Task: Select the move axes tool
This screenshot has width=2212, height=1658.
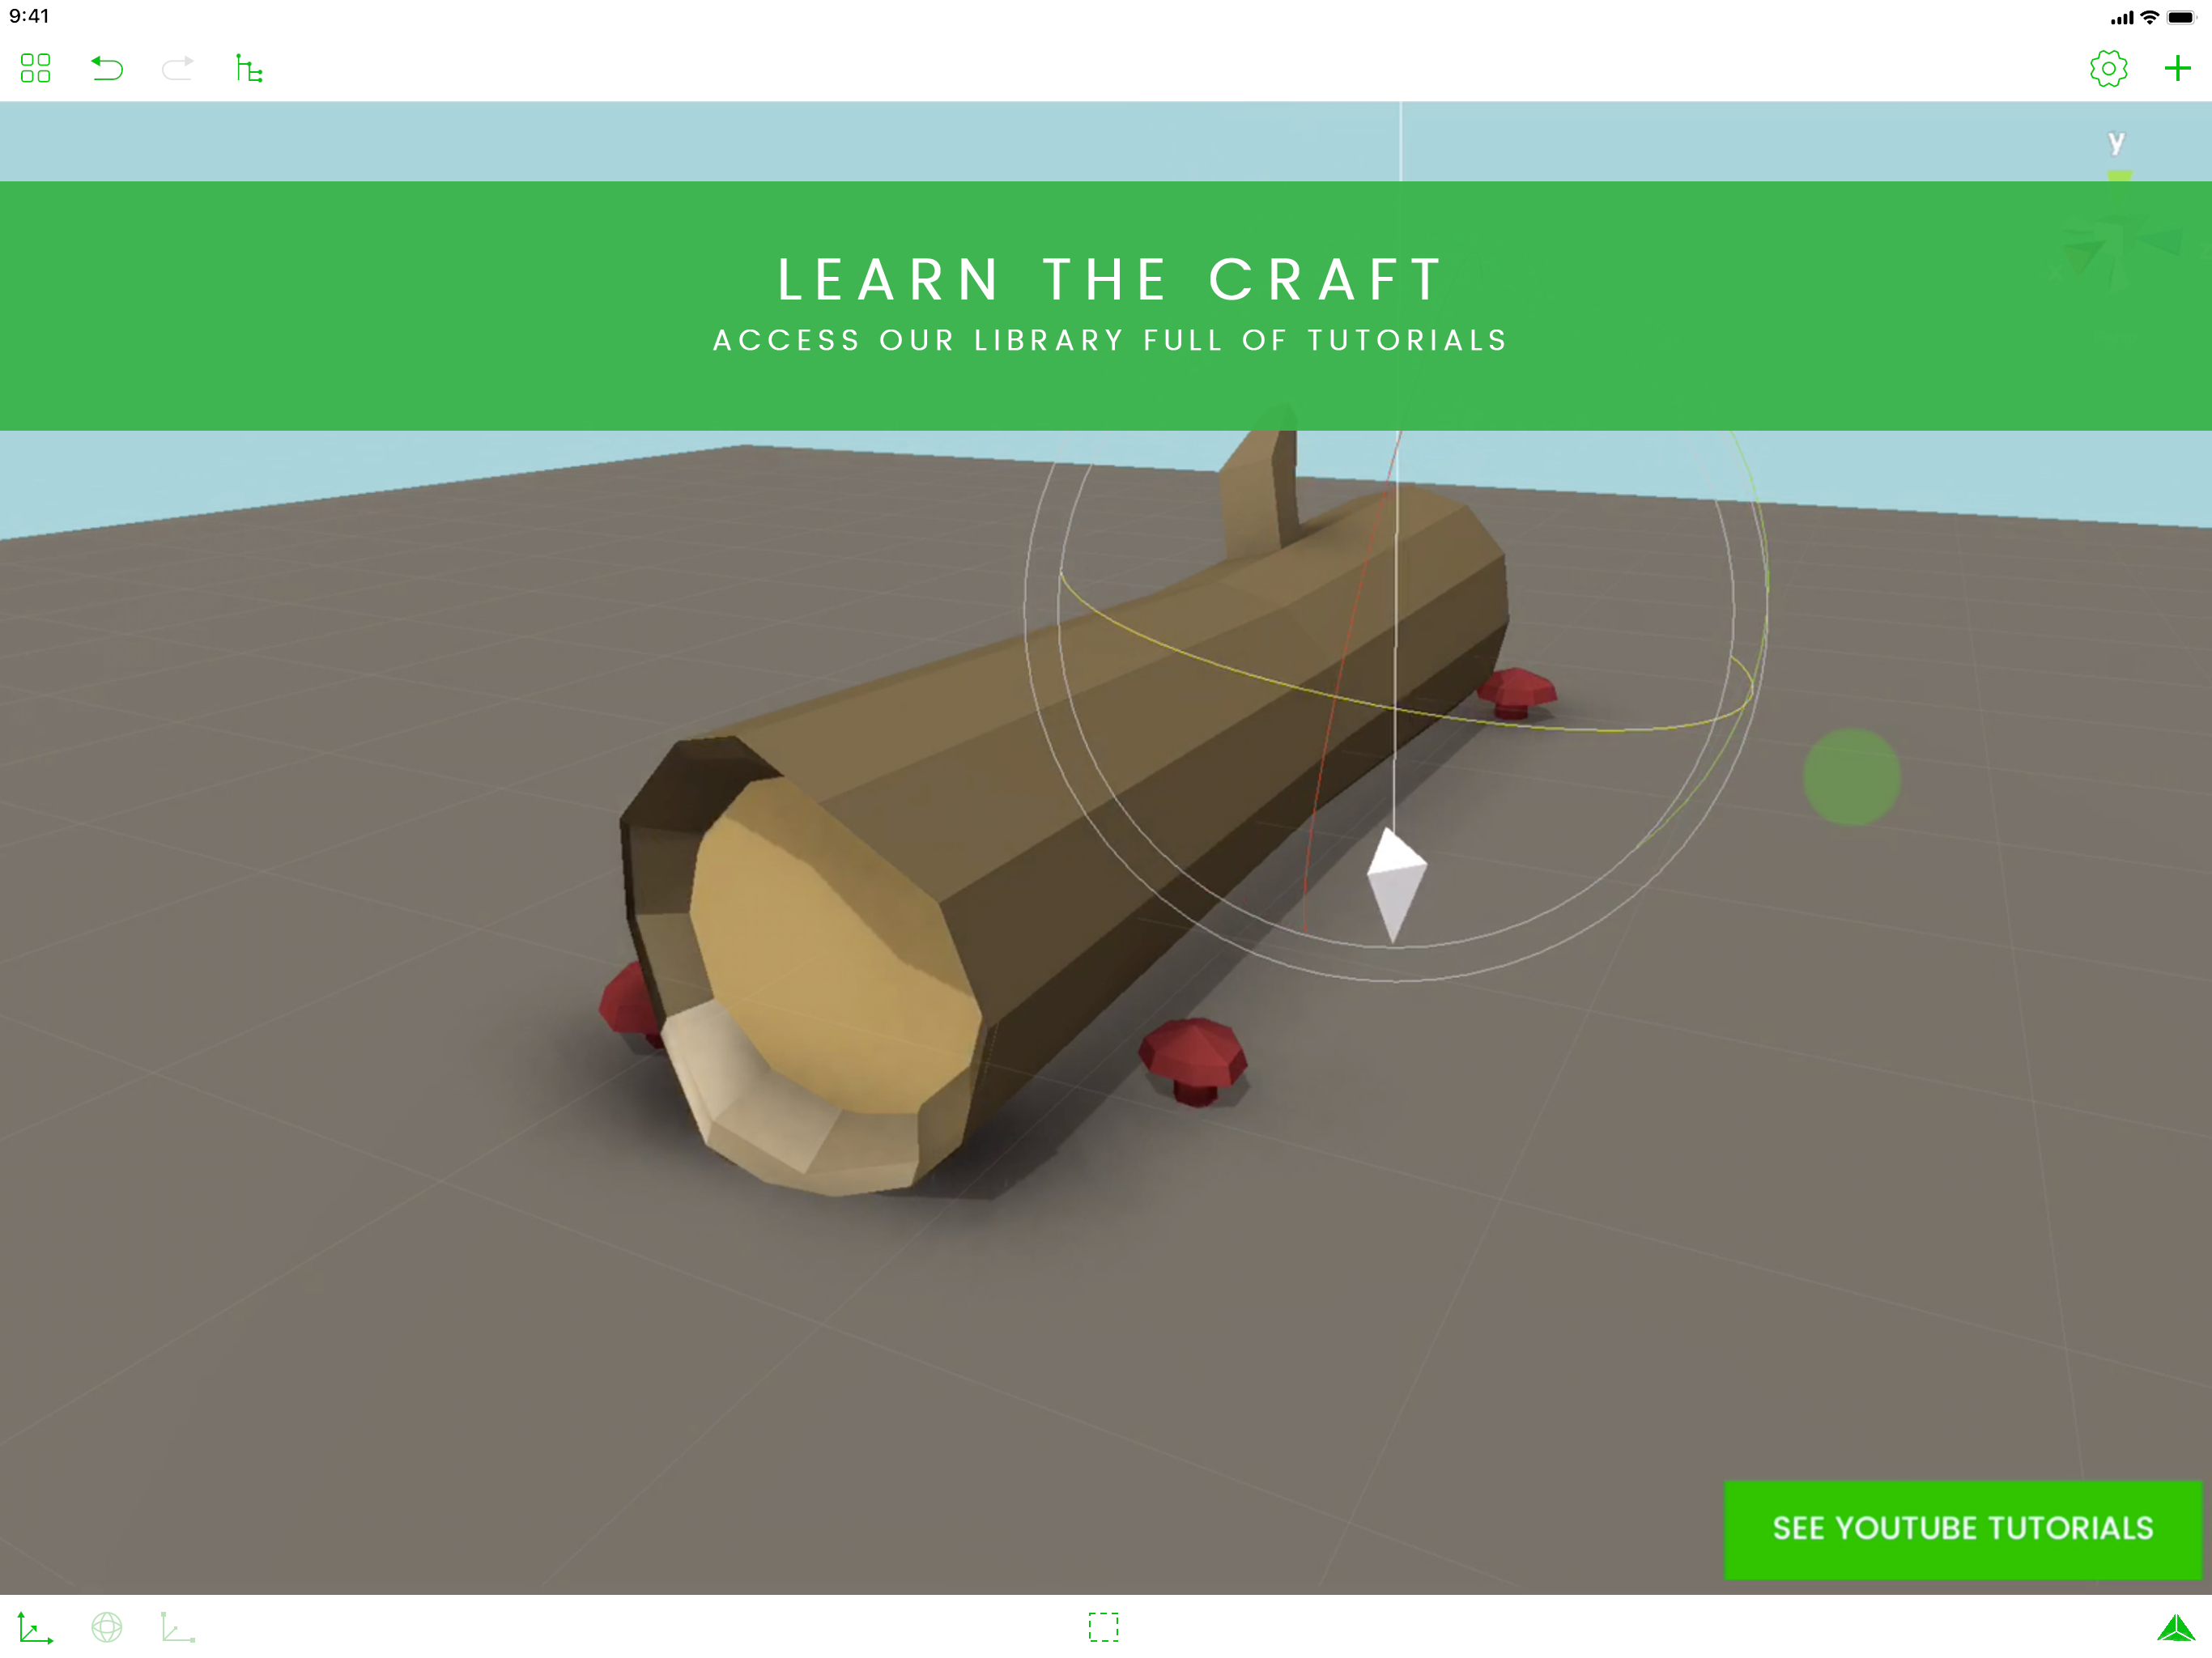Action: [x=35, y=1627]
